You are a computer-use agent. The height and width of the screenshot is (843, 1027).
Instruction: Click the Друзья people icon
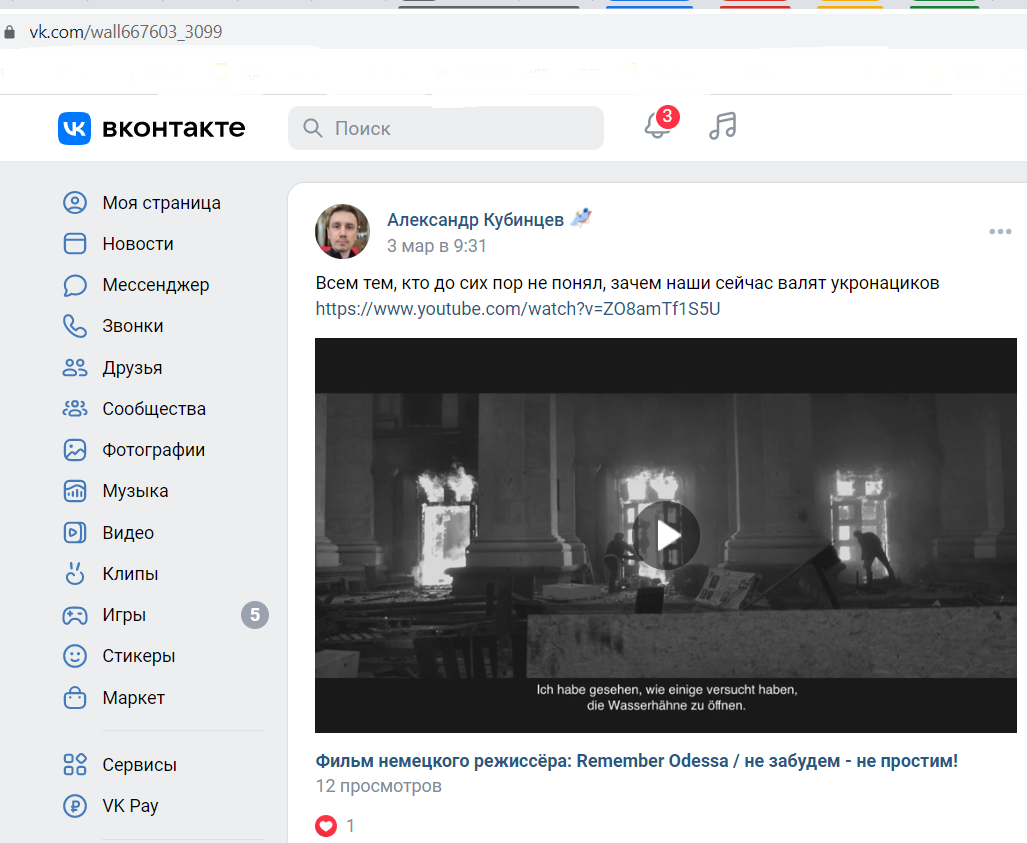click(x=75, y=367)
